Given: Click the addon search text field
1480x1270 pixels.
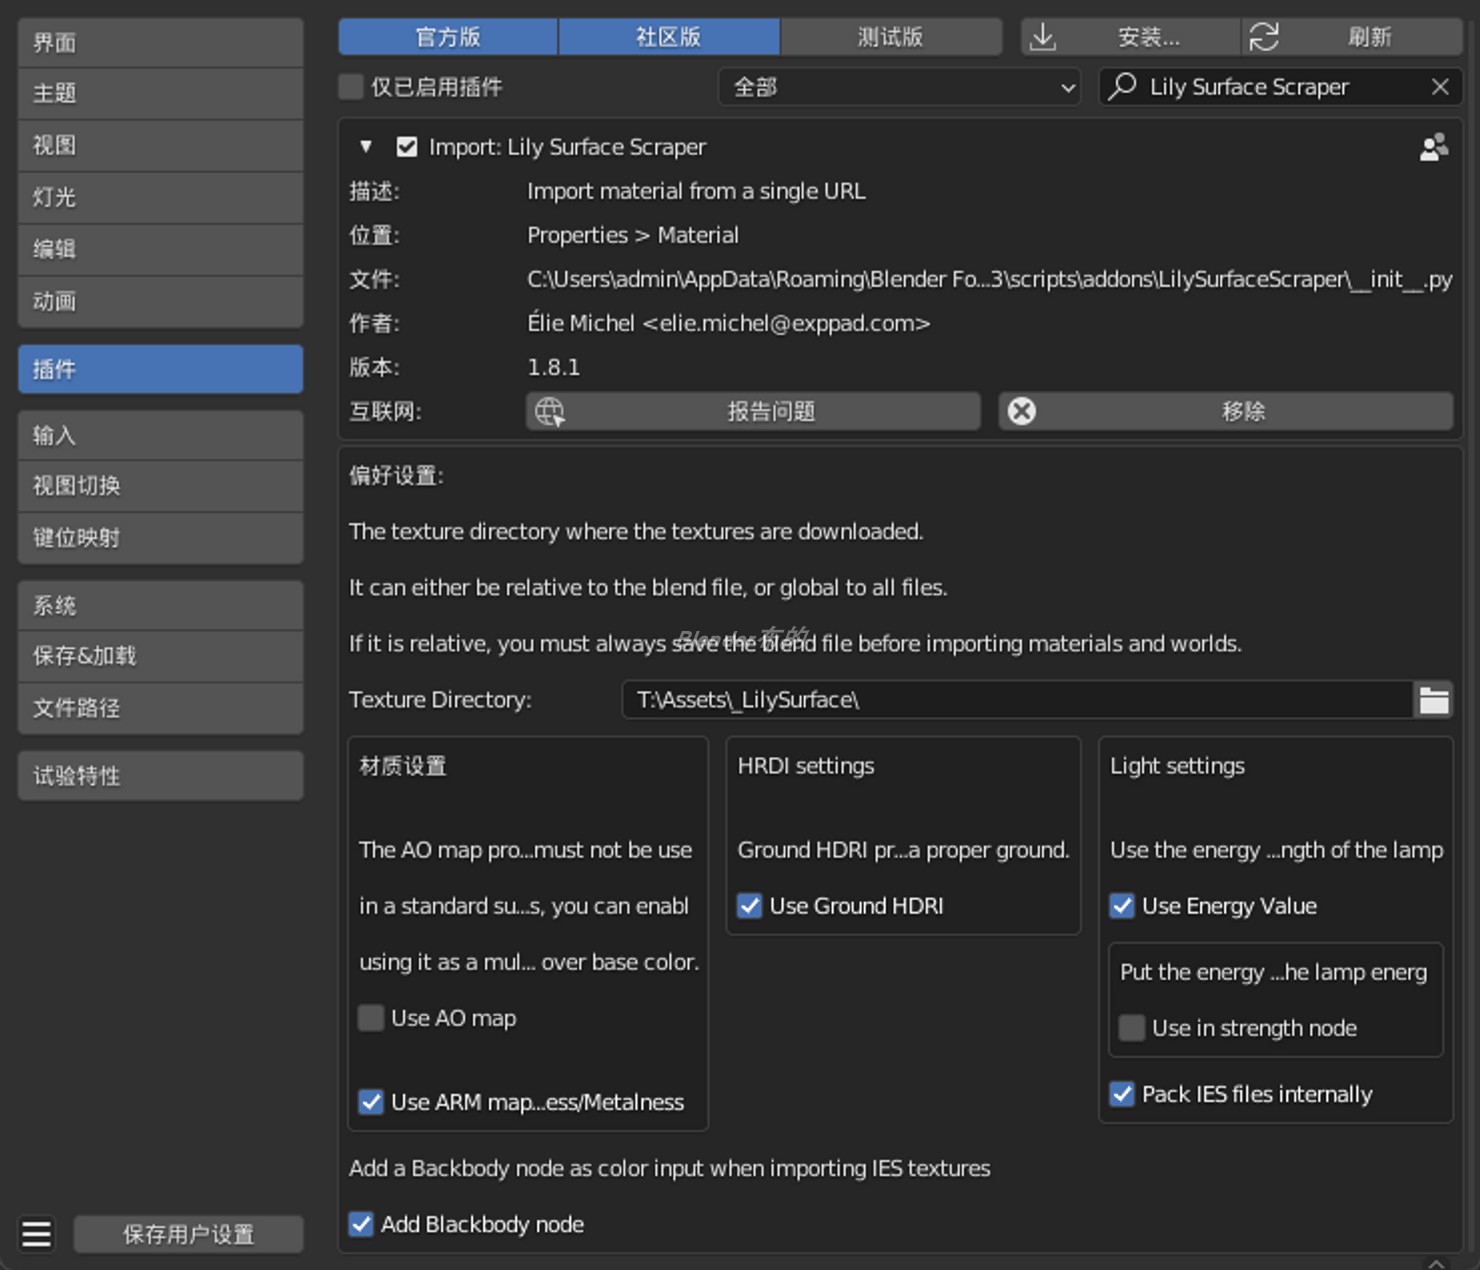Looking at the screenshot, I should click(x=1280, y=87).
